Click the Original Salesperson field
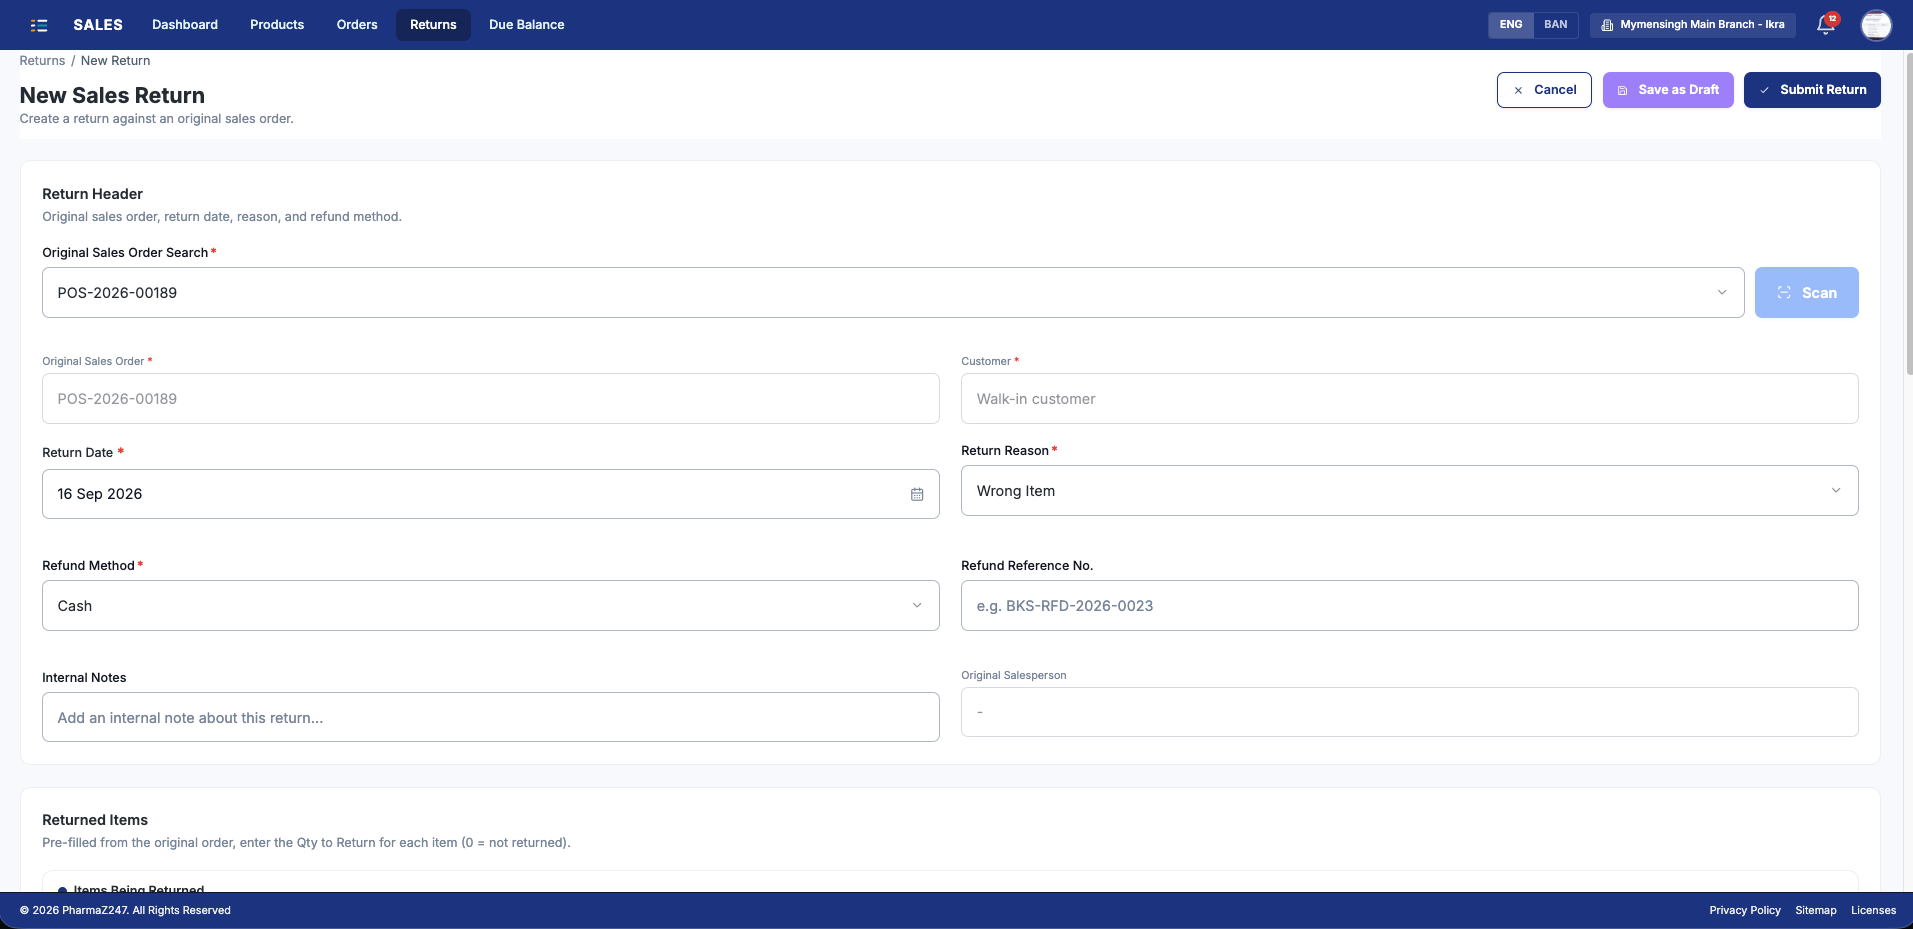The height and width of the screenshot is (929, 1913). tap(1409, 712)
